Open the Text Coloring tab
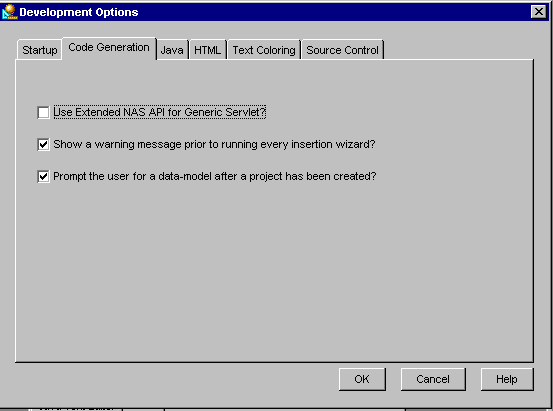 264,50
